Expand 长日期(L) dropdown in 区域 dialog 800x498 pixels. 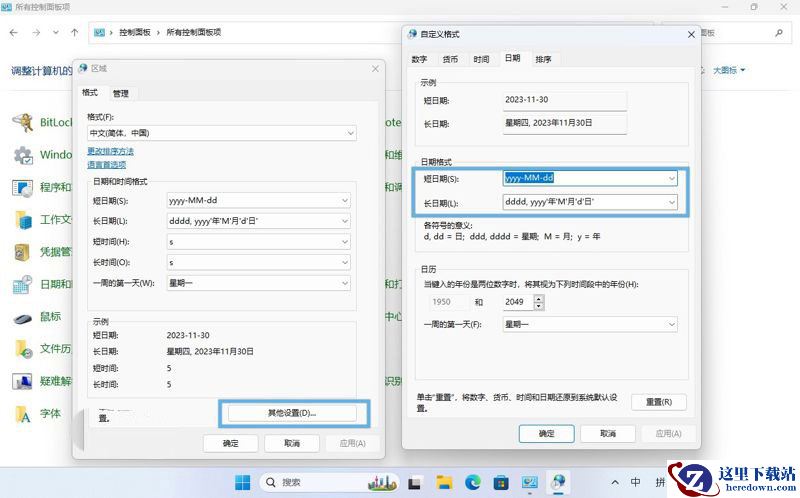tap(345, 221)
